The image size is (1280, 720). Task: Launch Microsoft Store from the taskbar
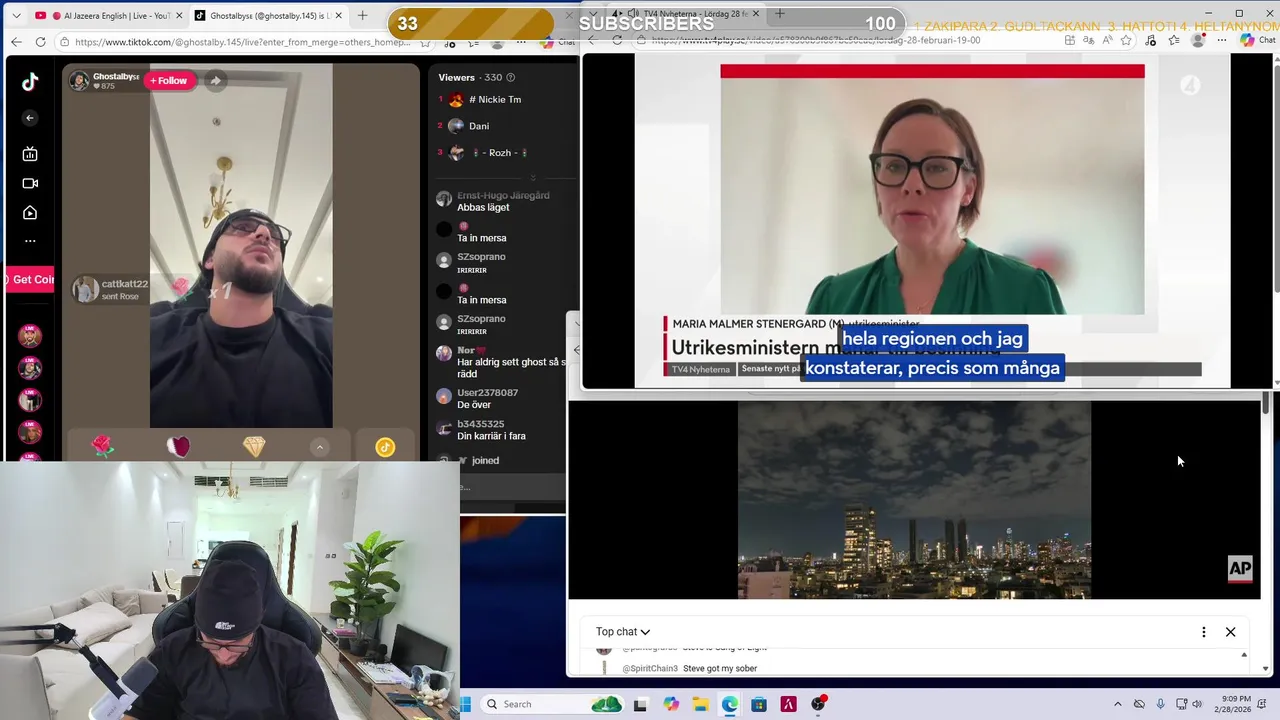click(x=759, y=704)
